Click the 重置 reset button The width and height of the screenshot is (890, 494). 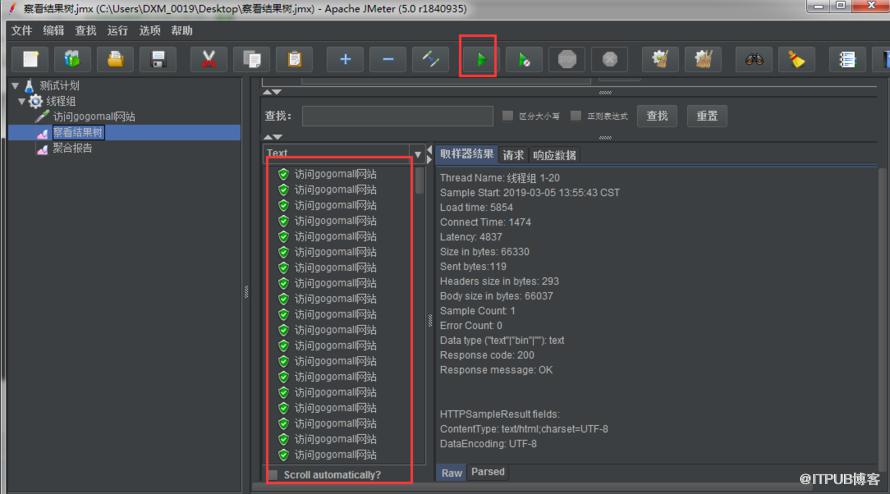(707, 116)
